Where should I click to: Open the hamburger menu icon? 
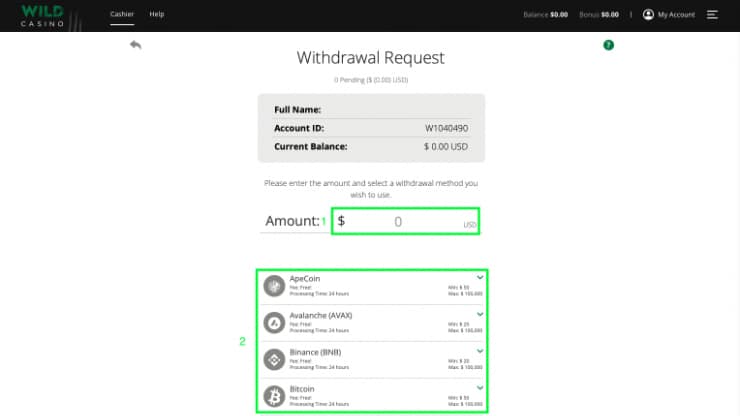pos(712,15)
